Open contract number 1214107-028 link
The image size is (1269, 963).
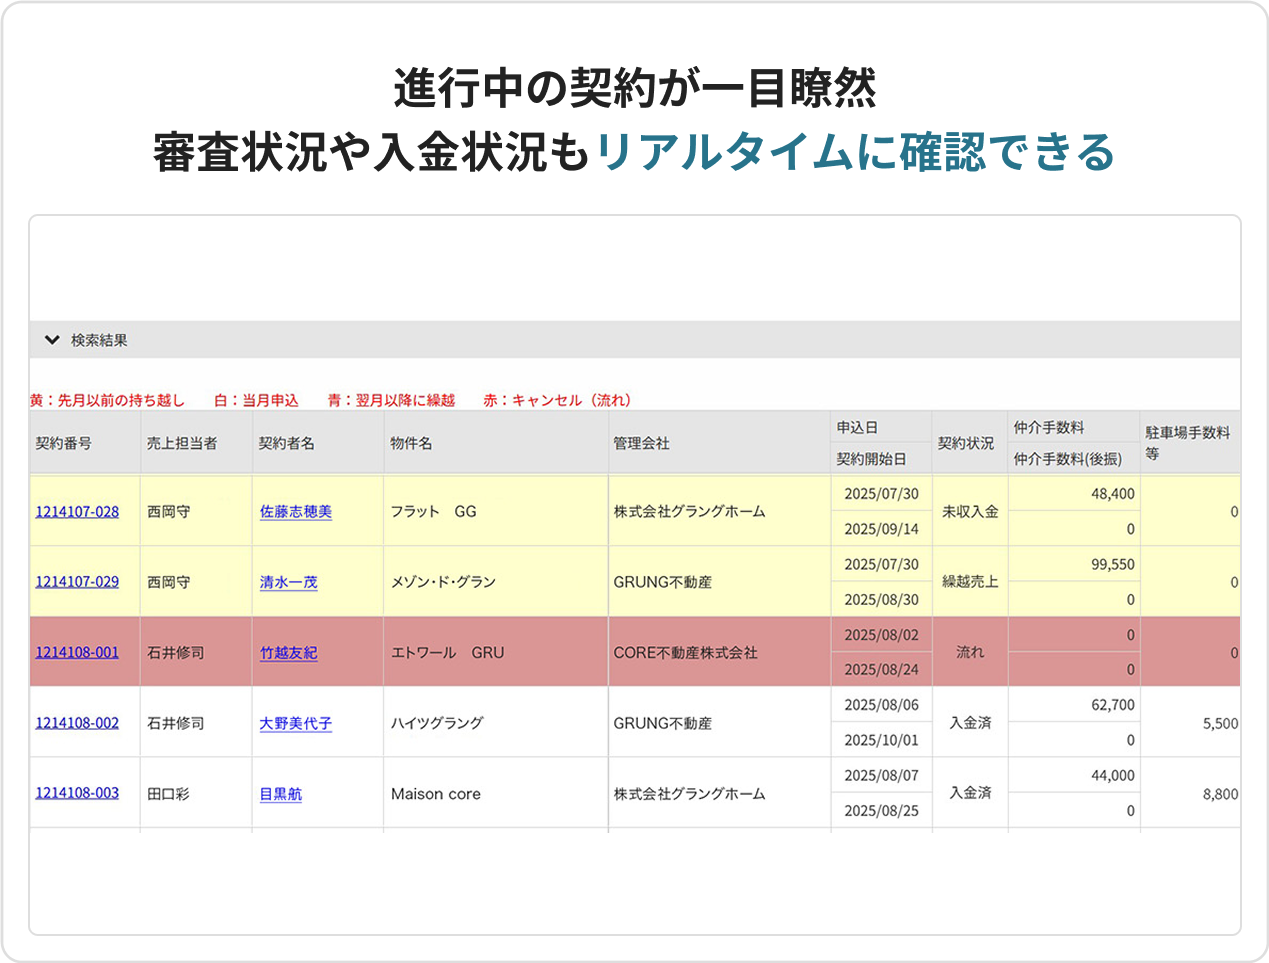click(77, 511)
